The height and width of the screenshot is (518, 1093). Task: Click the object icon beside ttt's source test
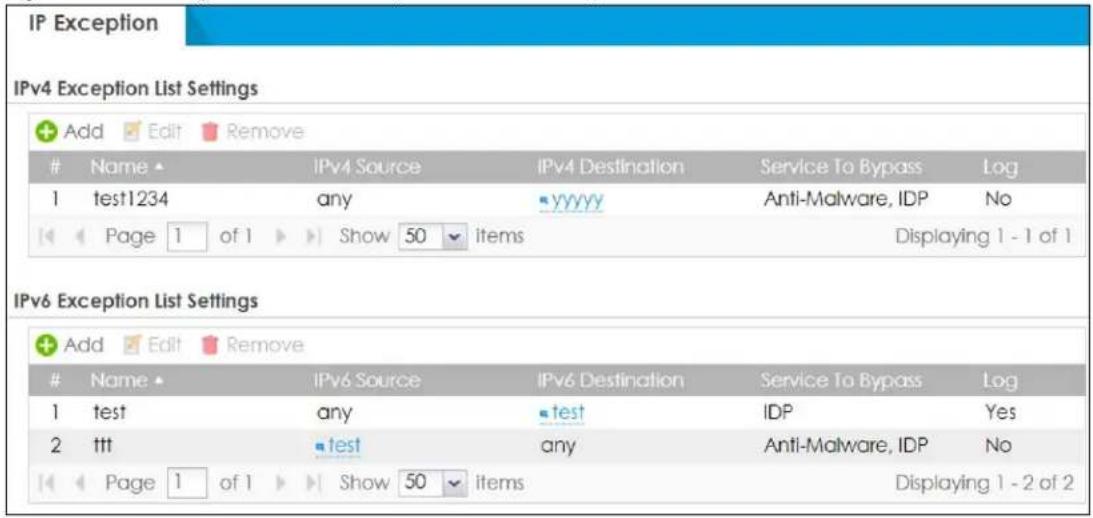321,446
